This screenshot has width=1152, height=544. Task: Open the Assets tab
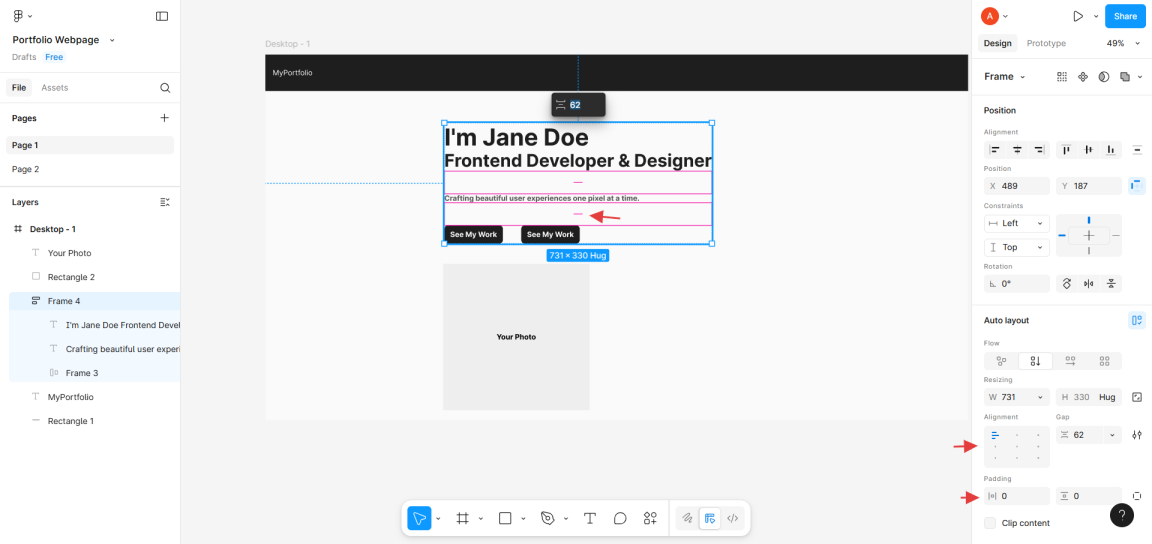(55, 88)
